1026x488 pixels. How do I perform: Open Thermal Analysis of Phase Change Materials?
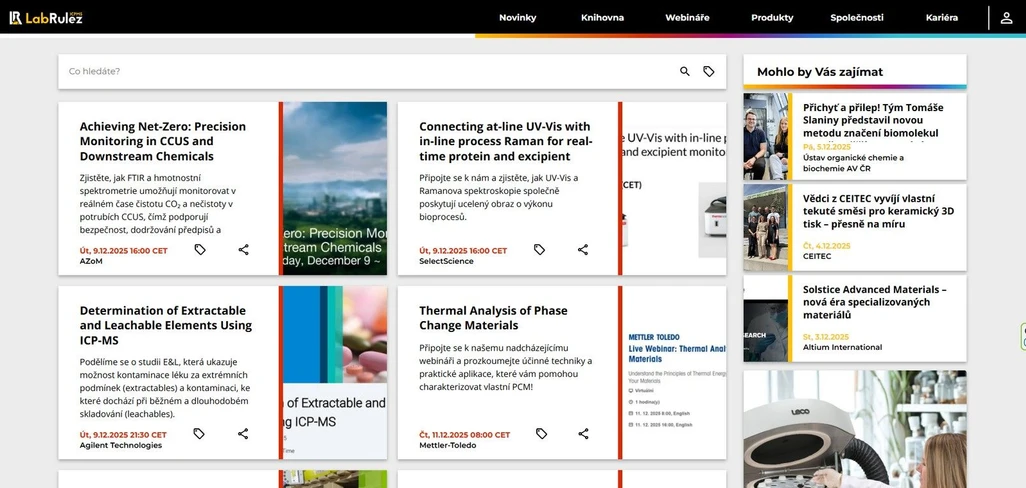pos(493,318)
